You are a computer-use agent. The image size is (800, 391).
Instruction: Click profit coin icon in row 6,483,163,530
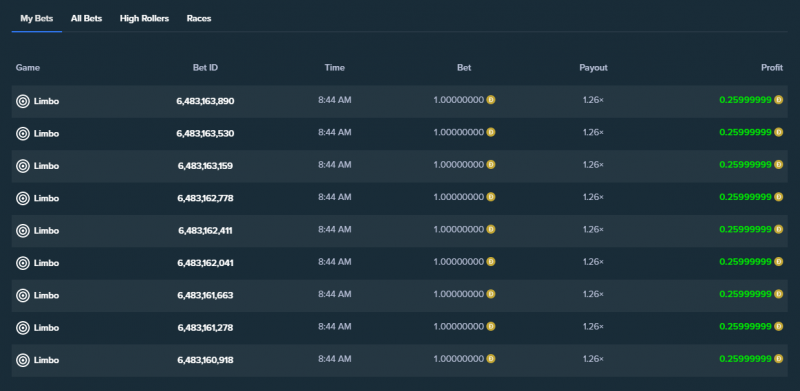tap(779, 132)
